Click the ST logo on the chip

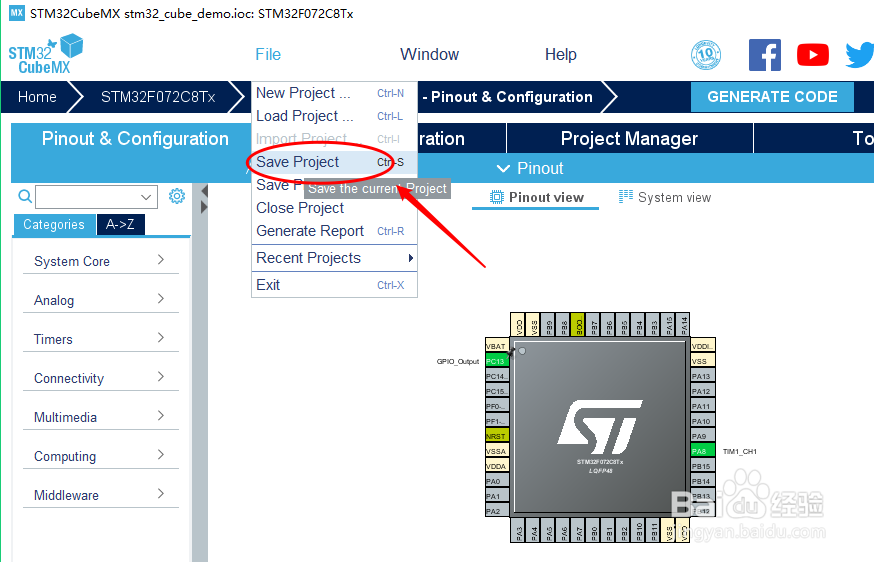coord(600,426)
